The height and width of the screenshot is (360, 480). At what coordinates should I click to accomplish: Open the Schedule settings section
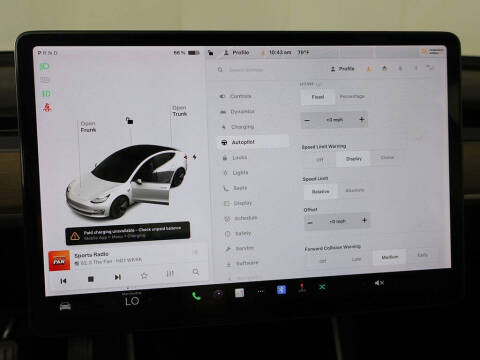pos(241,218)
